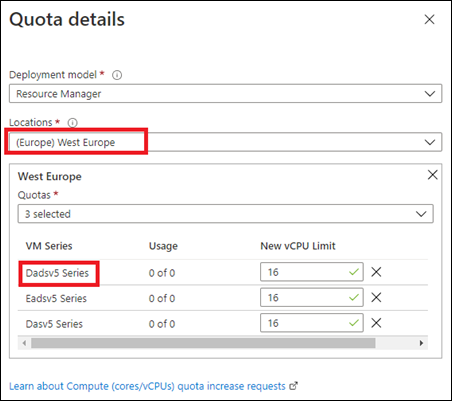Click the Deployment model info icon
The width and height of the screenshot is (453, 401).
[117, 75]
